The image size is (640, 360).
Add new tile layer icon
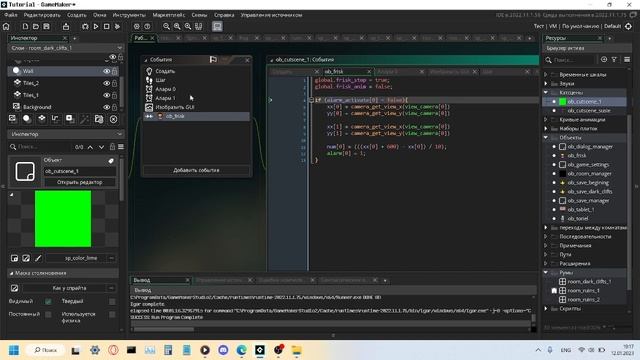point(42,119)
